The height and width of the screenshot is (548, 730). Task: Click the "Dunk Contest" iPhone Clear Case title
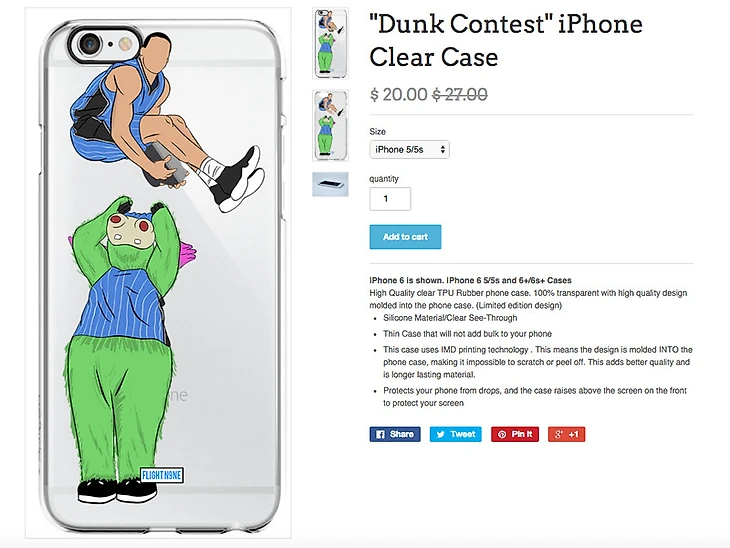click(x=506, y=41)
